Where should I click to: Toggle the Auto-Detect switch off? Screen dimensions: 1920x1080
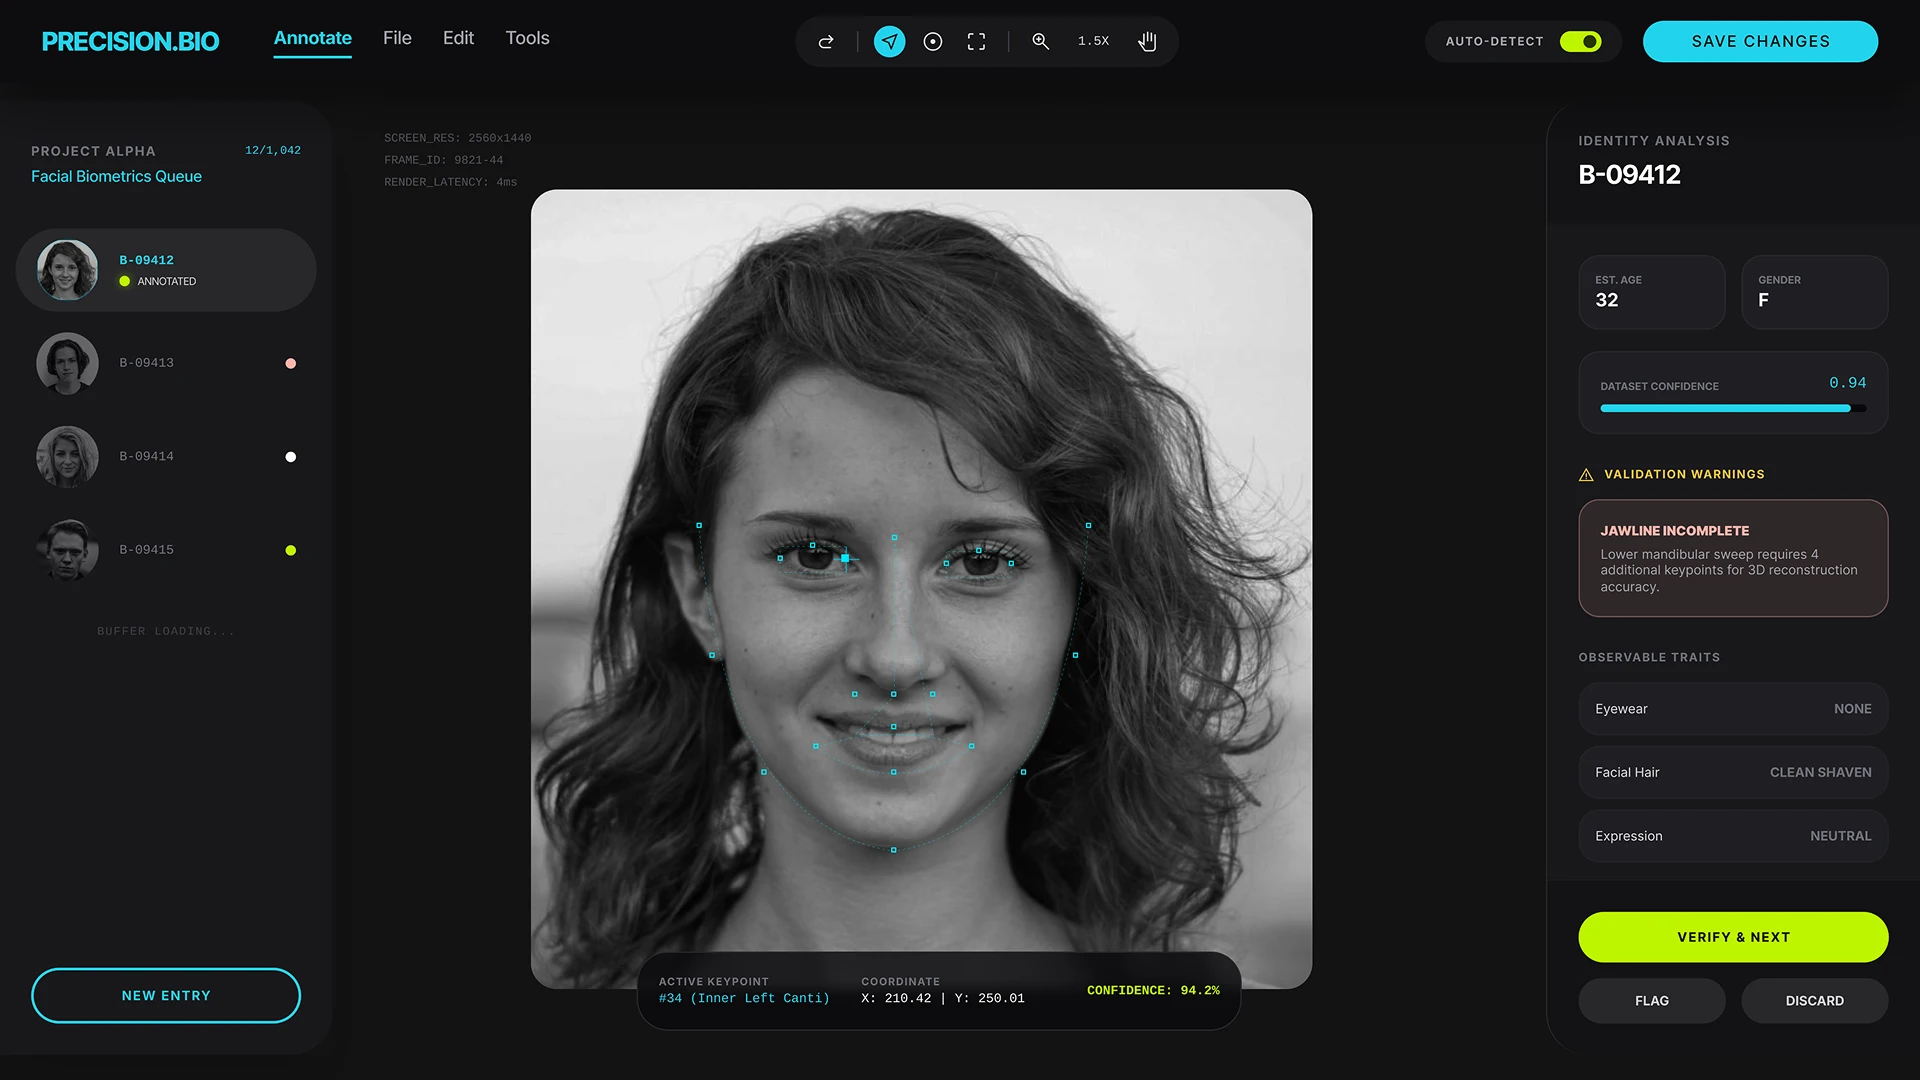click(x=1580, y=42)
